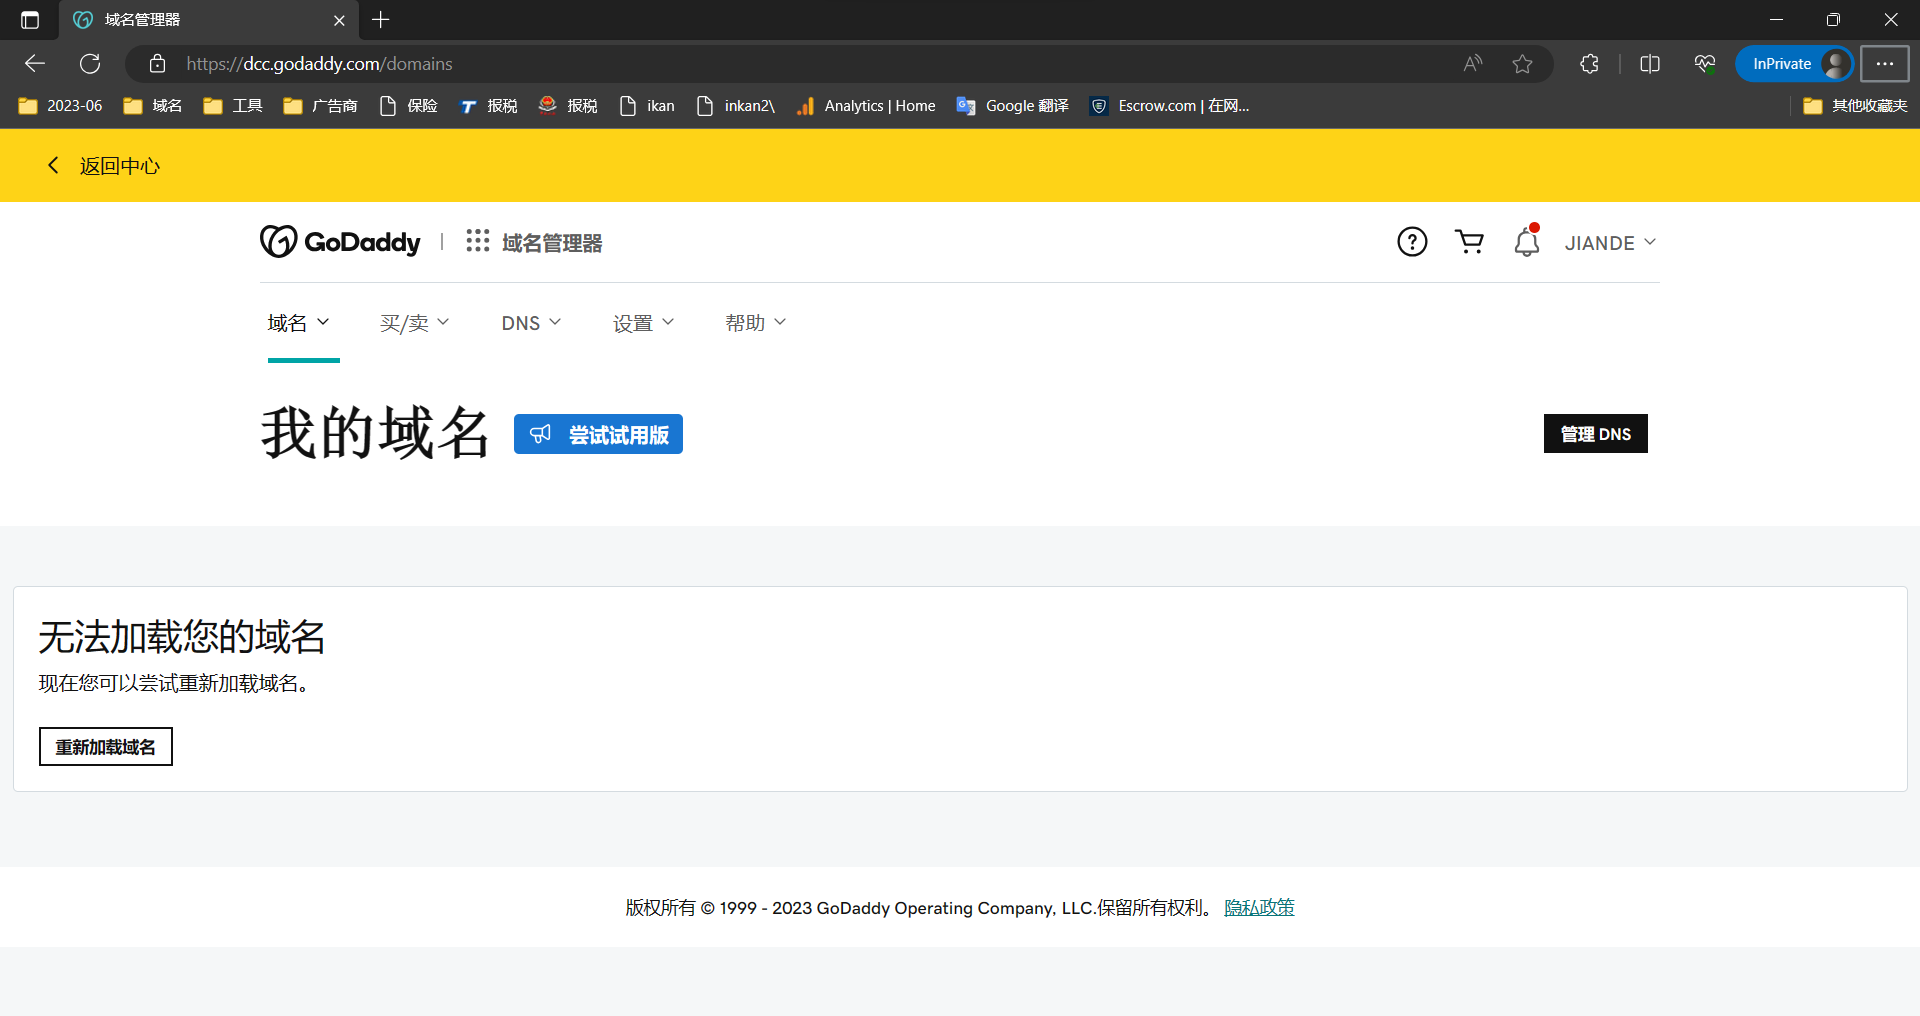Open the shopping cart
This screenshot has height=1016, width=1920.
coord(1469,242)
